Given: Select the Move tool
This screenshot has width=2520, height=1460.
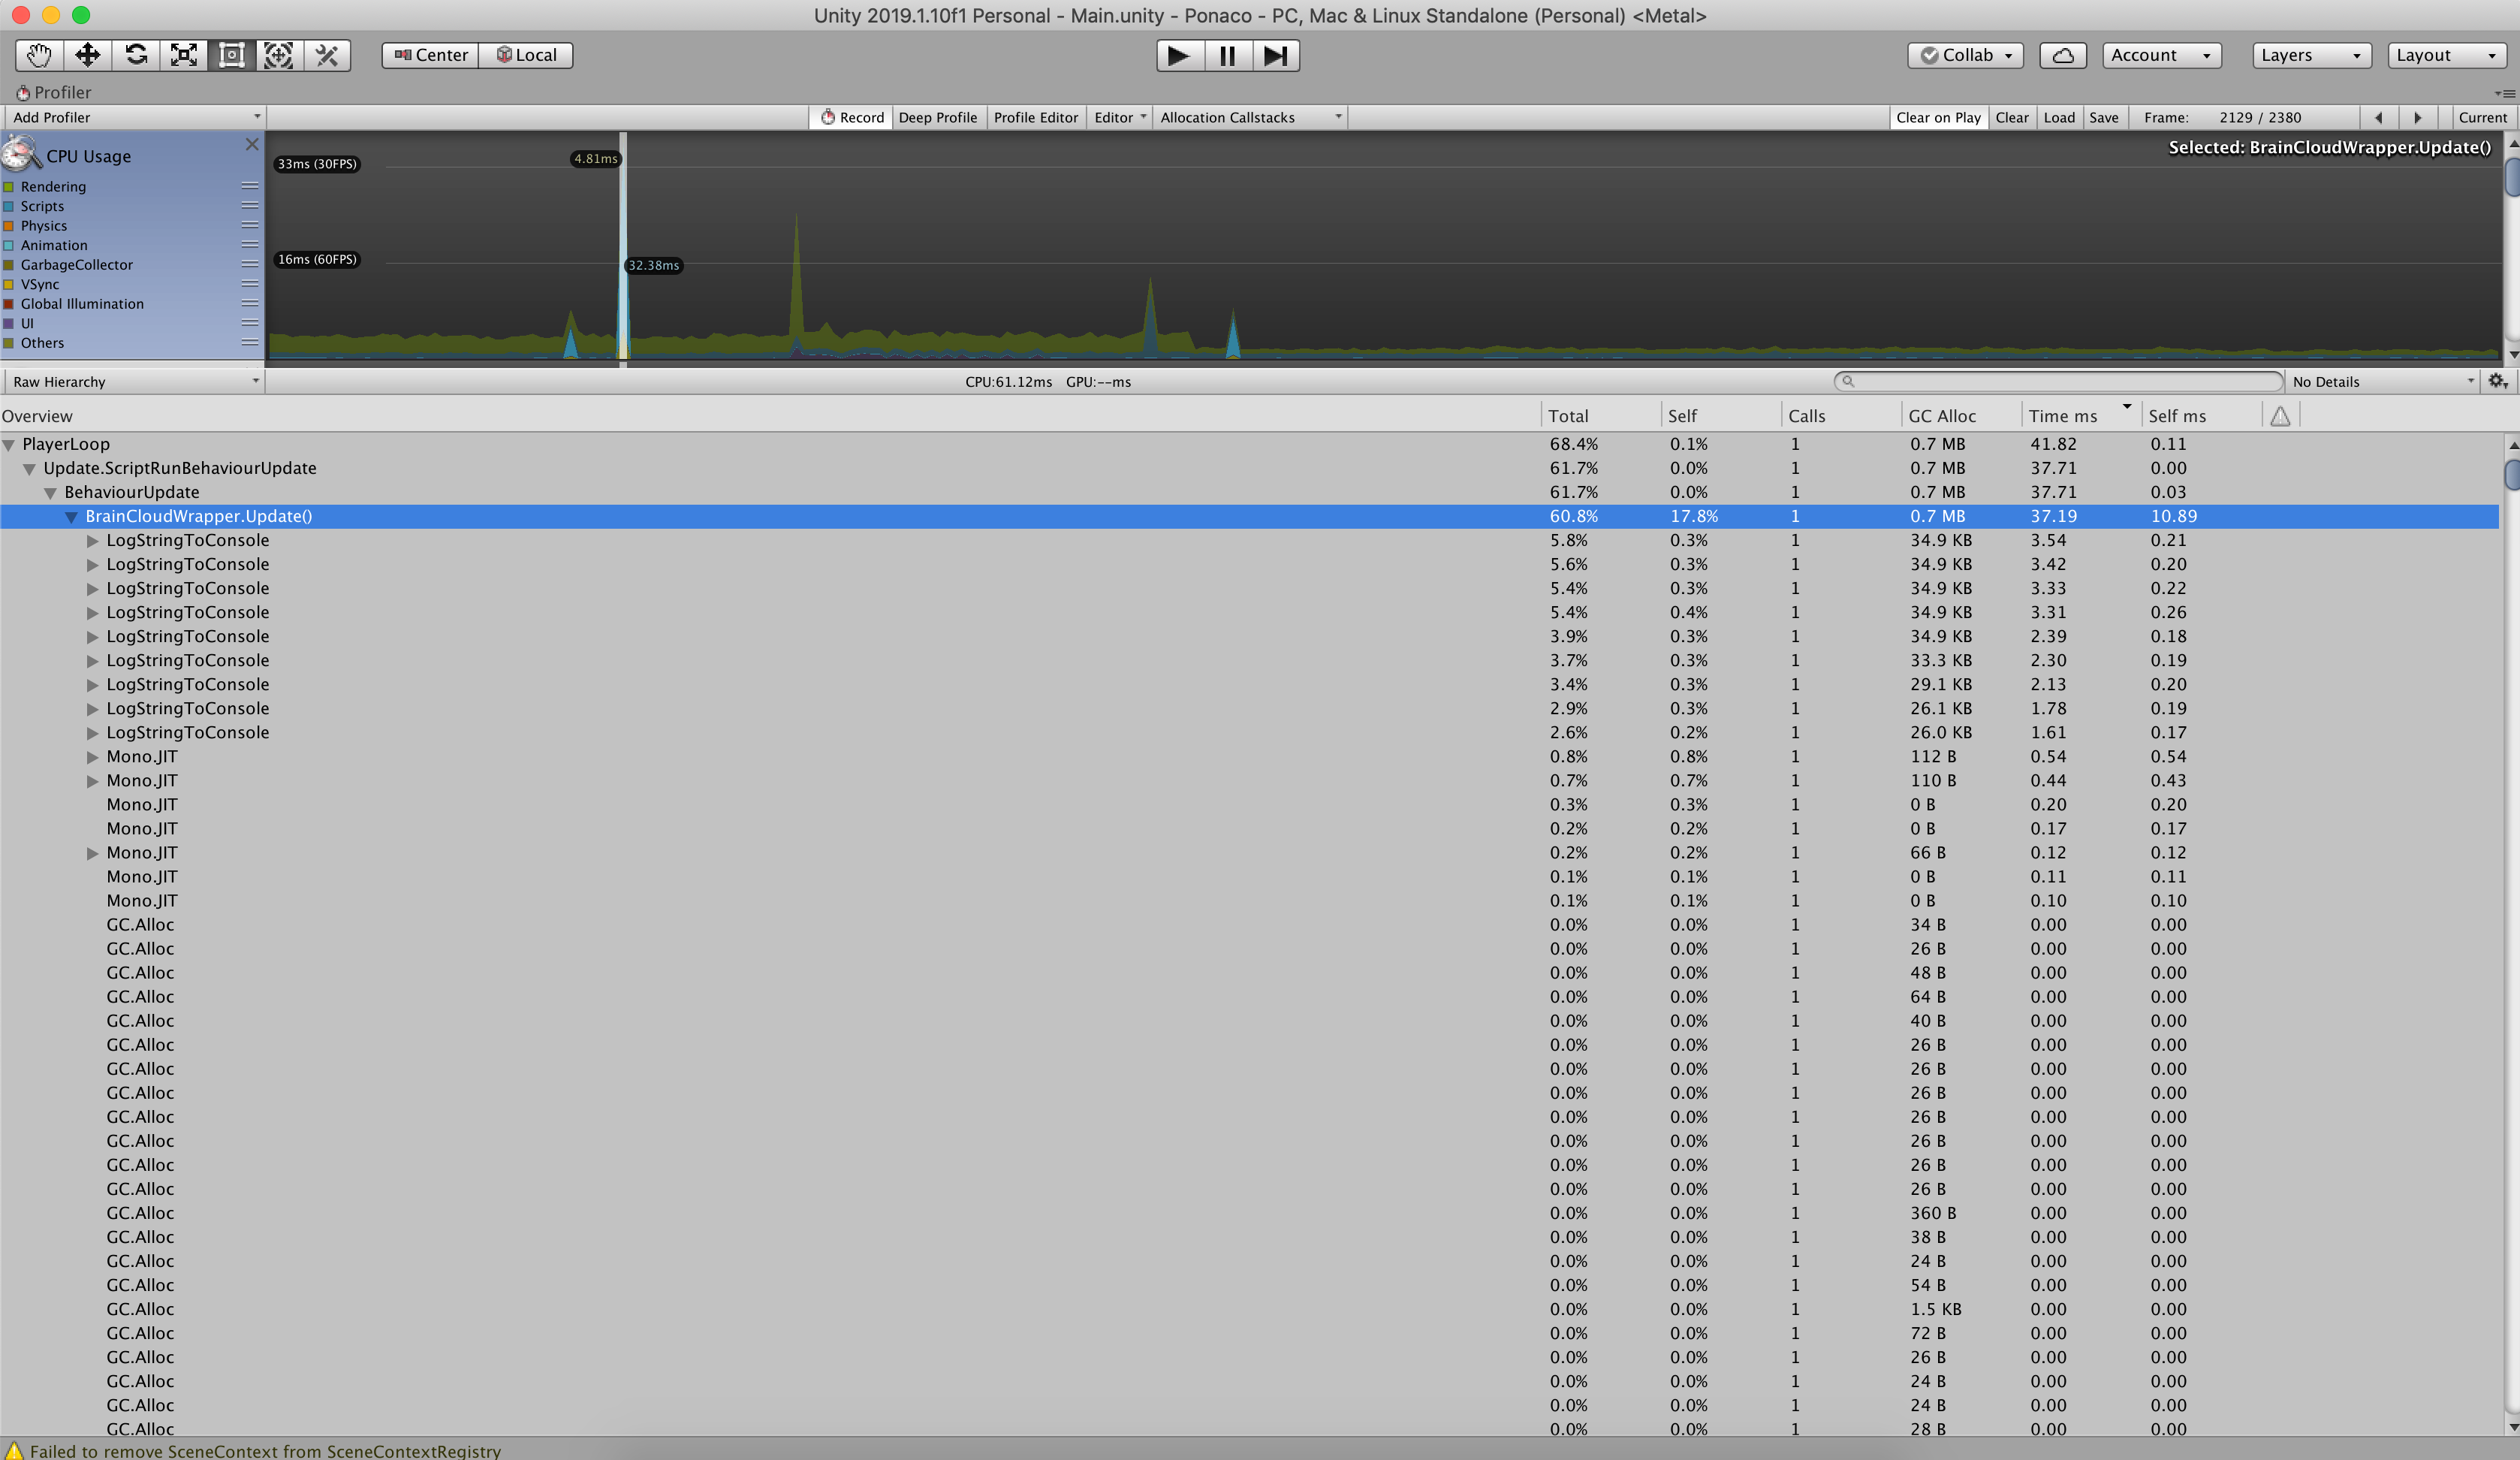Looking at the screenshot, I should pos(87,55).
